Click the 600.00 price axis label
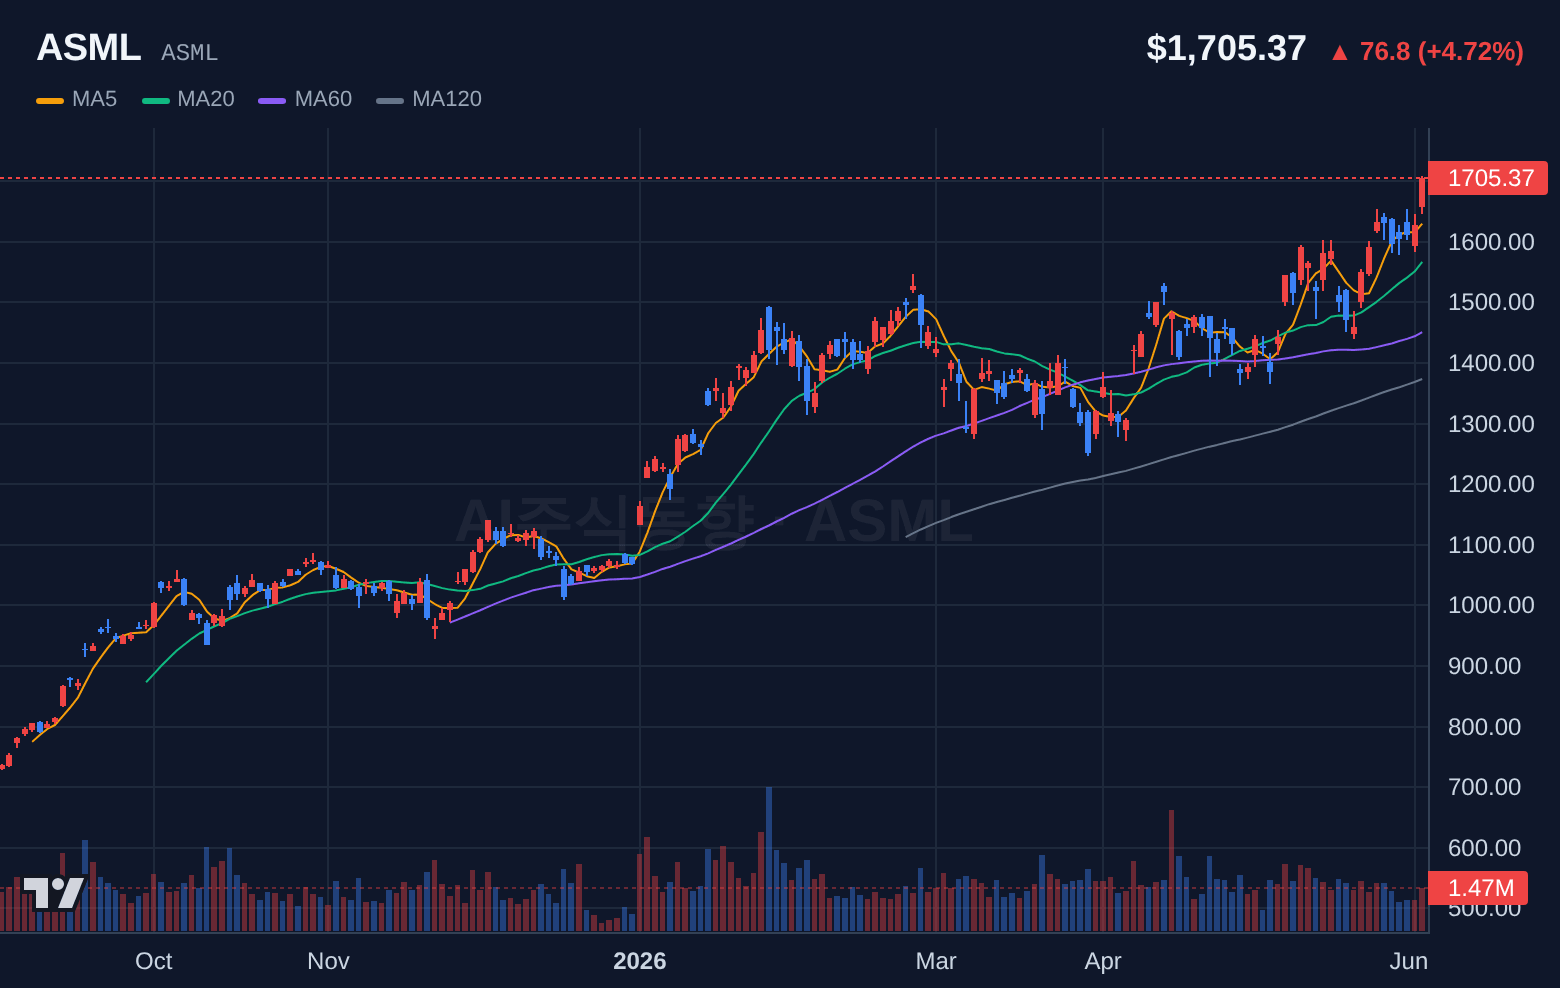The width and height of the screenshot is (1560, 988). [x=1484, y=848]
